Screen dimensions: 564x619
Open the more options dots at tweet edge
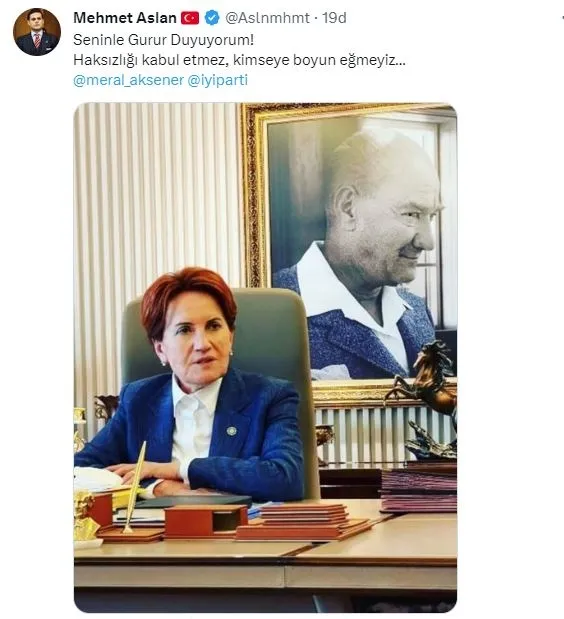562,18
